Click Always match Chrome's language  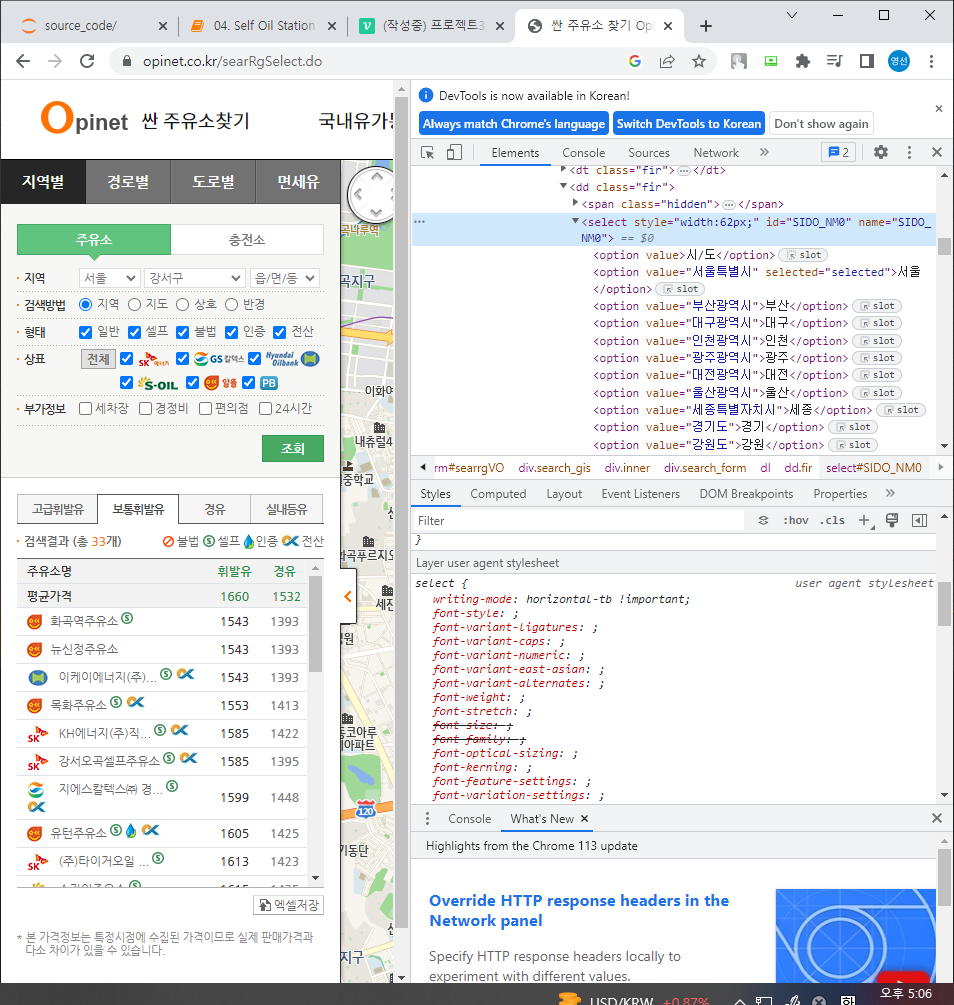tap(514, 124)
